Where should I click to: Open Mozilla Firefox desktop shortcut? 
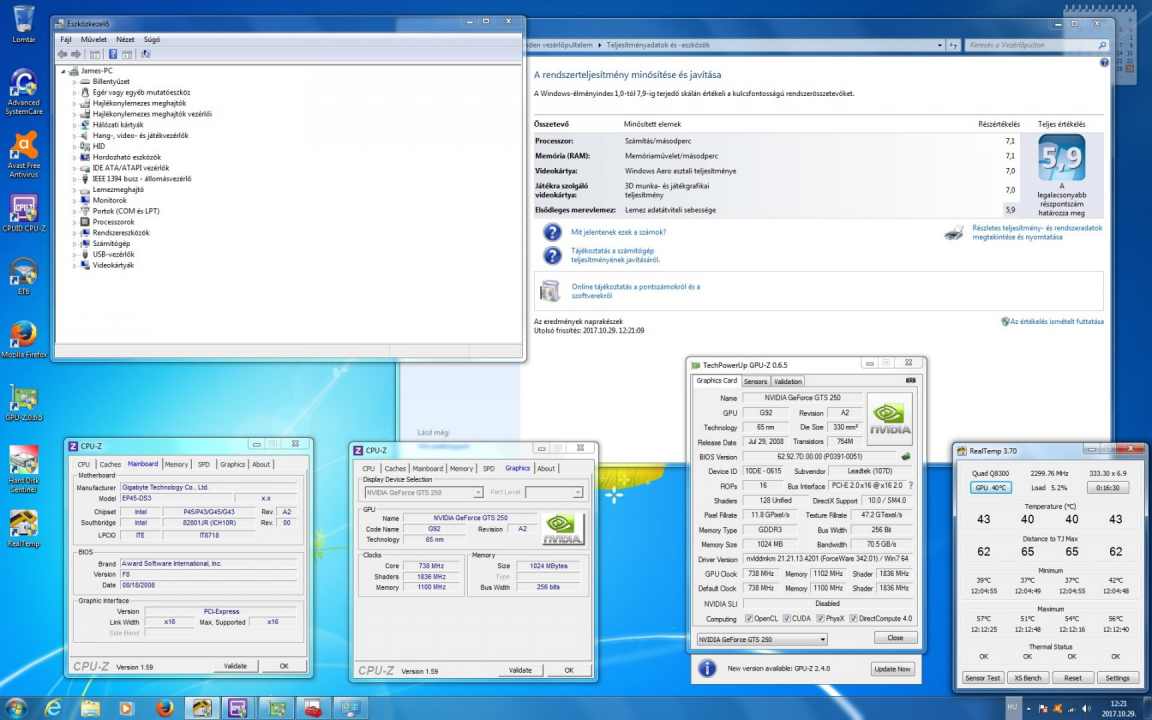coord(24,339)
